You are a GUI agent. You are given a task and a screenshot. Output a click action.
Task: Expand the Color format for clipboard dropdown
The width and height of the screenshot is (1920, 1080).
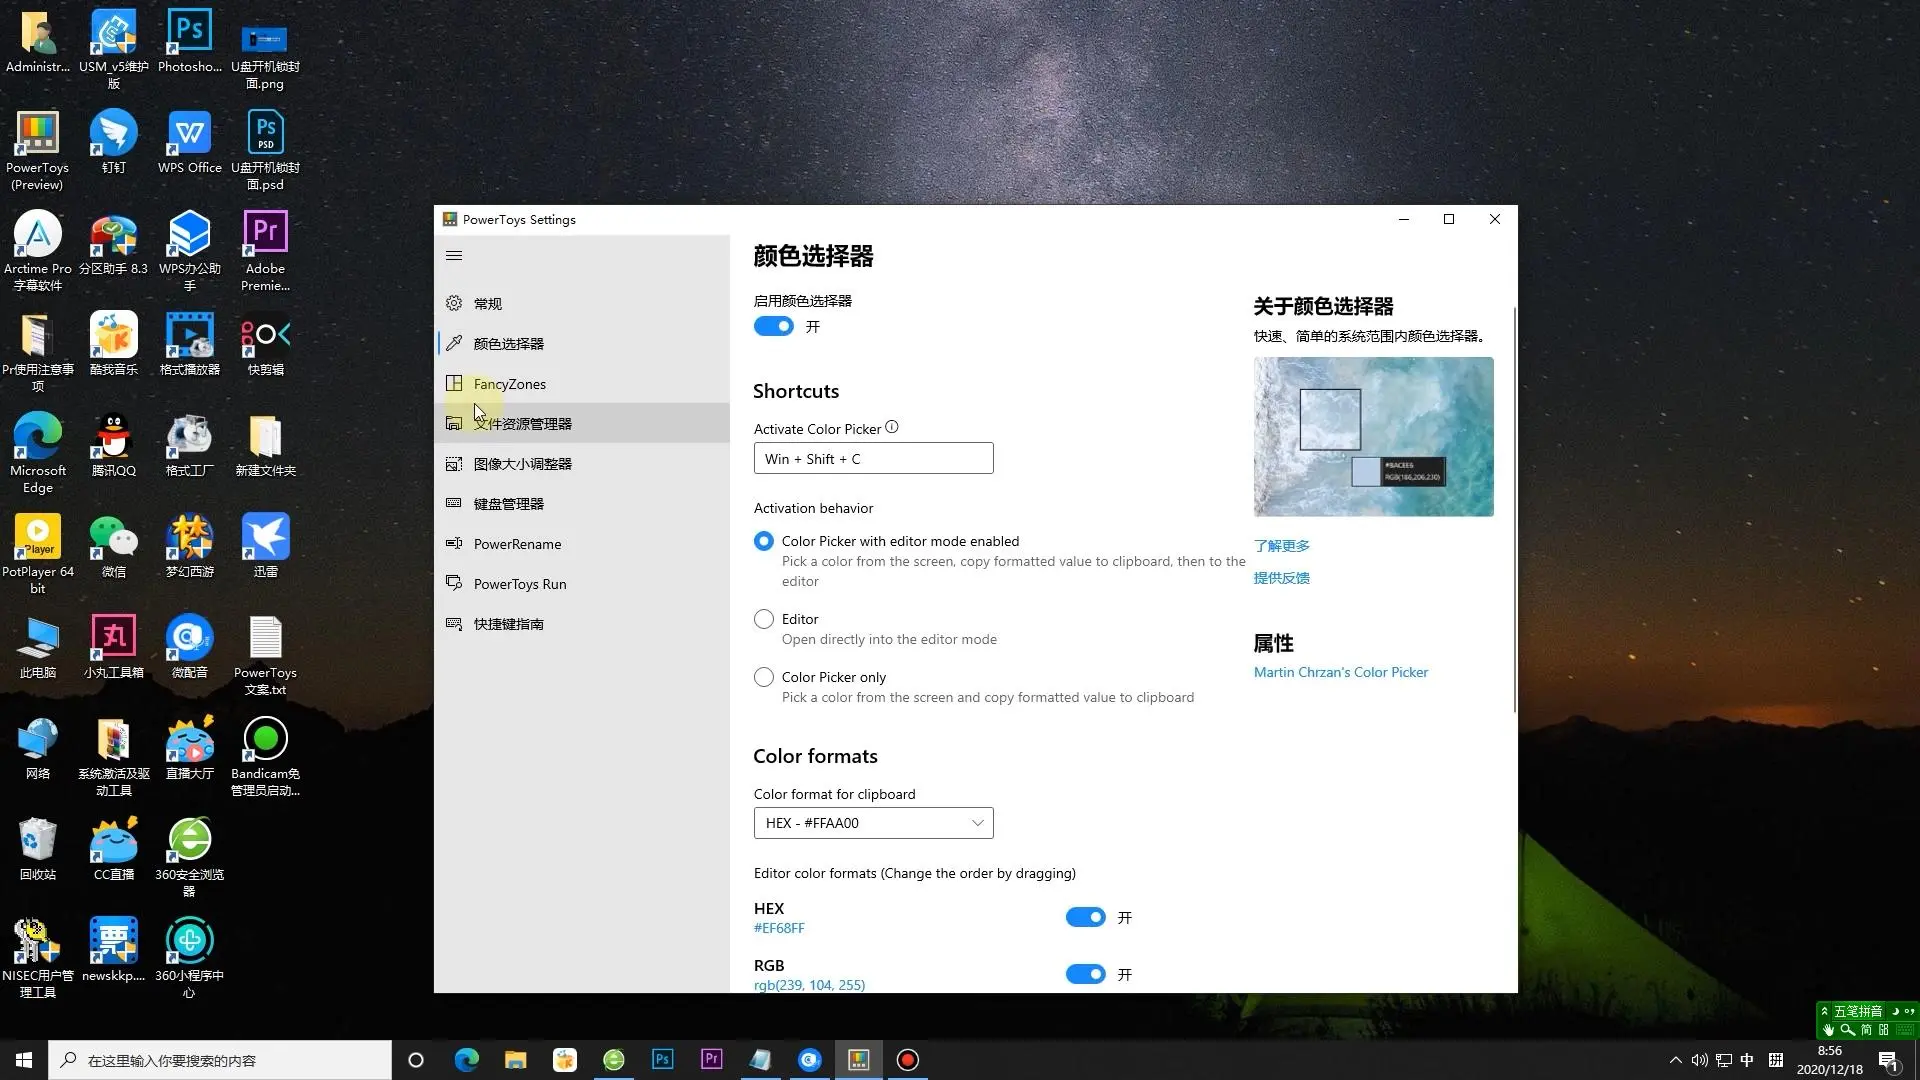coord(873,823)
